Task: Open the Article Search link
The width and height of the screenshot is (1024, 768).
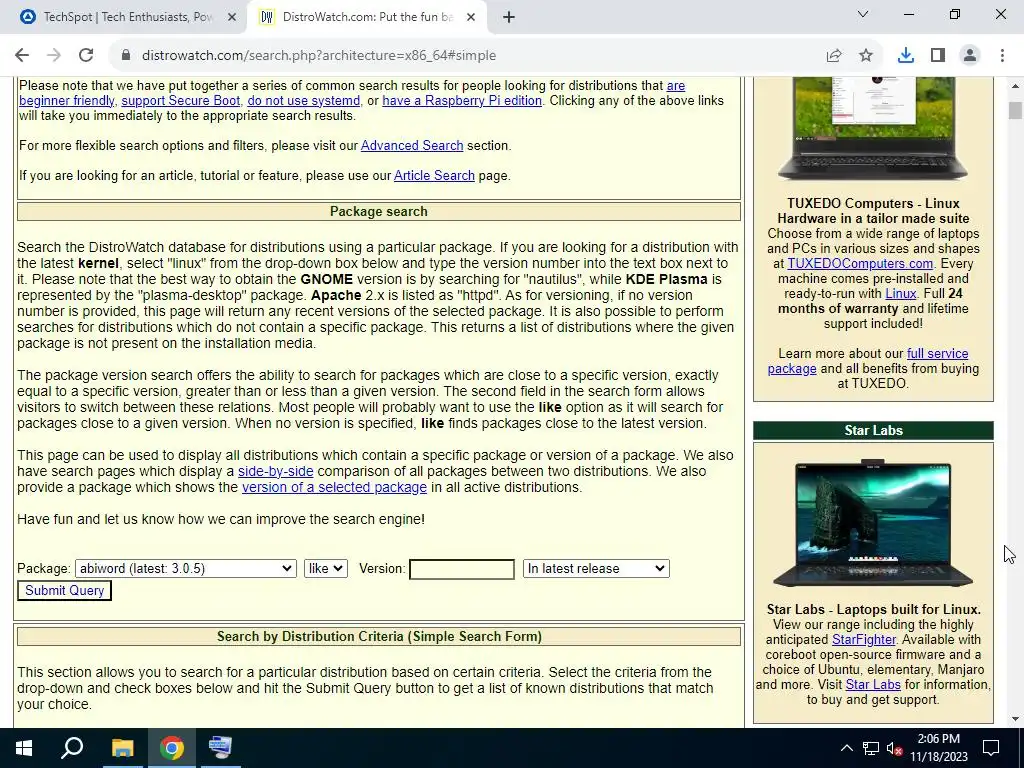Action: 434,176
